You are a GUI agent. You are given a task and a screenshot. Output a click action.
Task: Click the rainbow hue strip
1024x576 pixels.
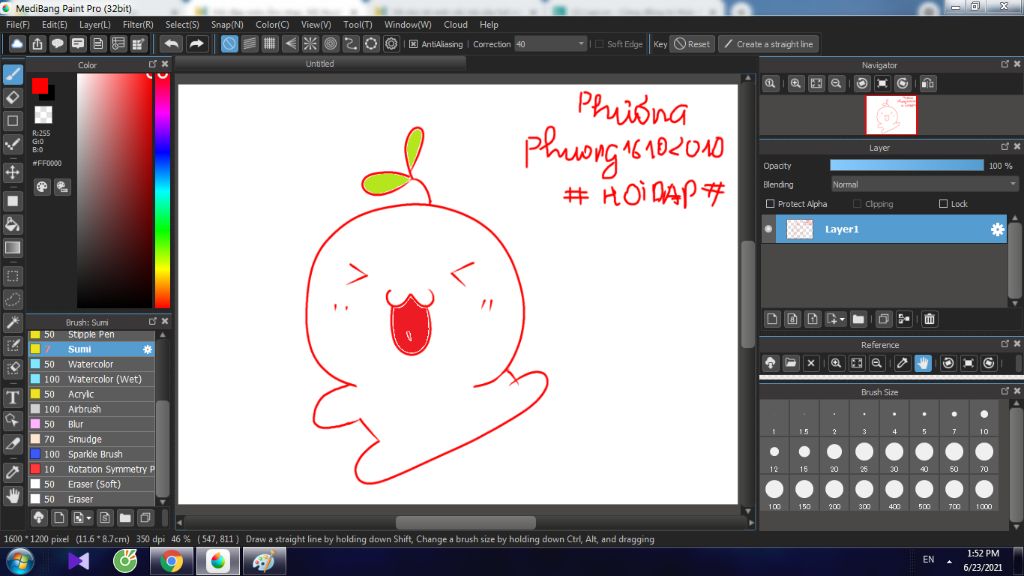coord(163,190)
